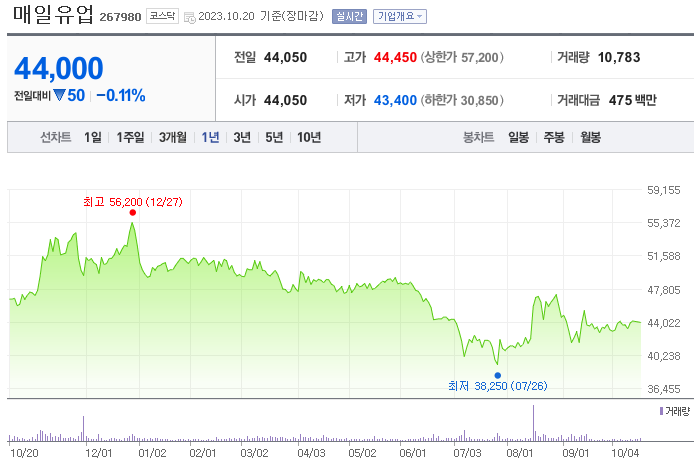Screen dimensions: 694x473
Task: Click the 10/04 date label on x-axis
Action: click(625, 453)
